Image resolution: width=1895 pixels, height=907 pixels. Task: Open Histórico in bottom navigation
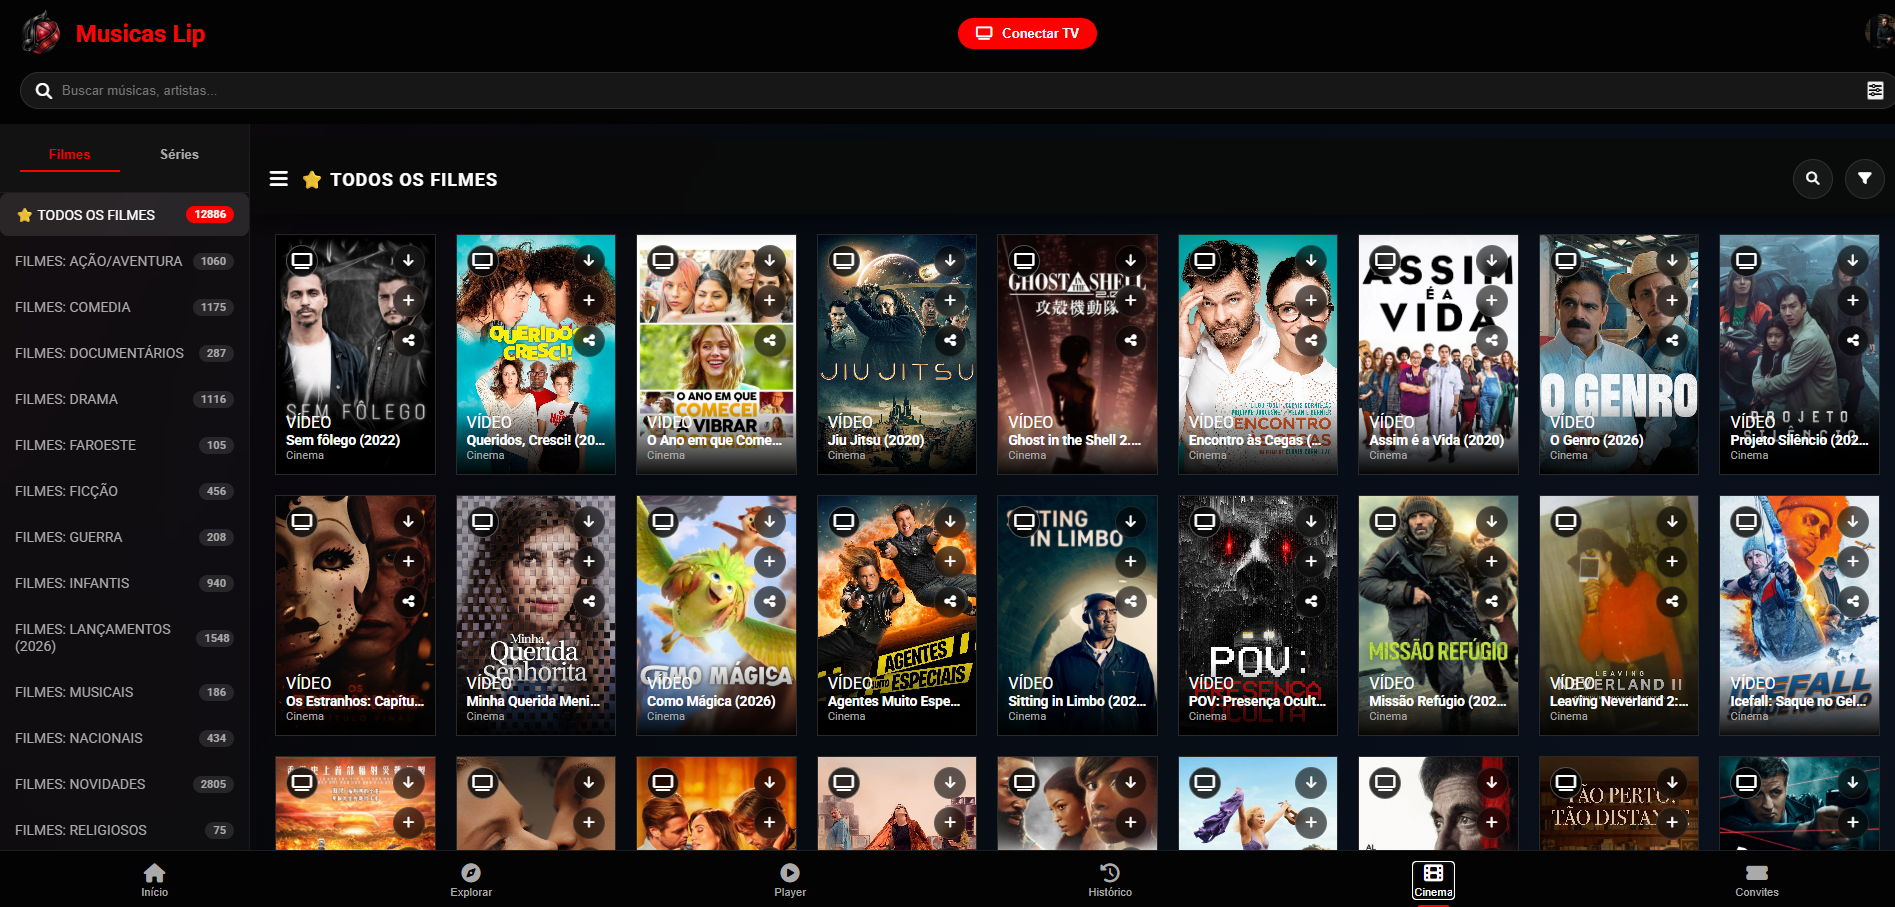(x=1110, y=880)
